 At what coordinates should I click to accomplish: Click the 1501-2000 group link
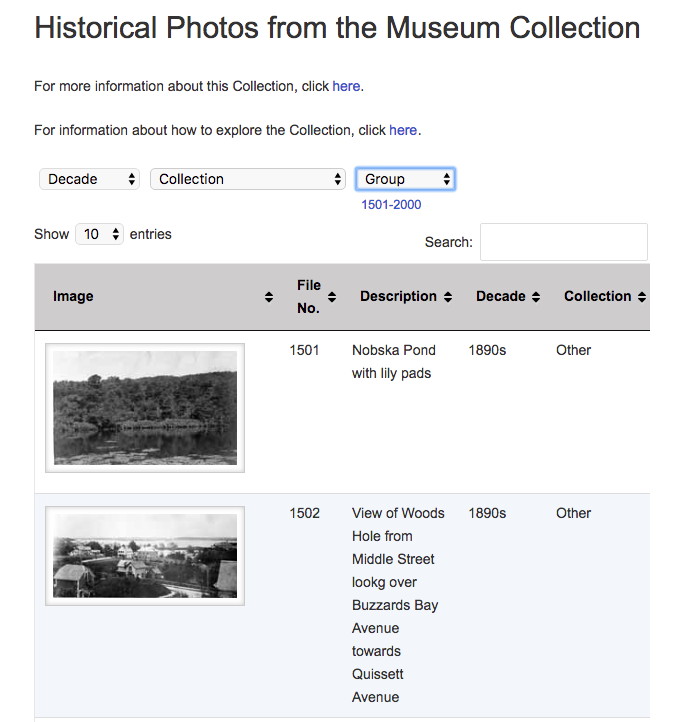tap(391, 205)
